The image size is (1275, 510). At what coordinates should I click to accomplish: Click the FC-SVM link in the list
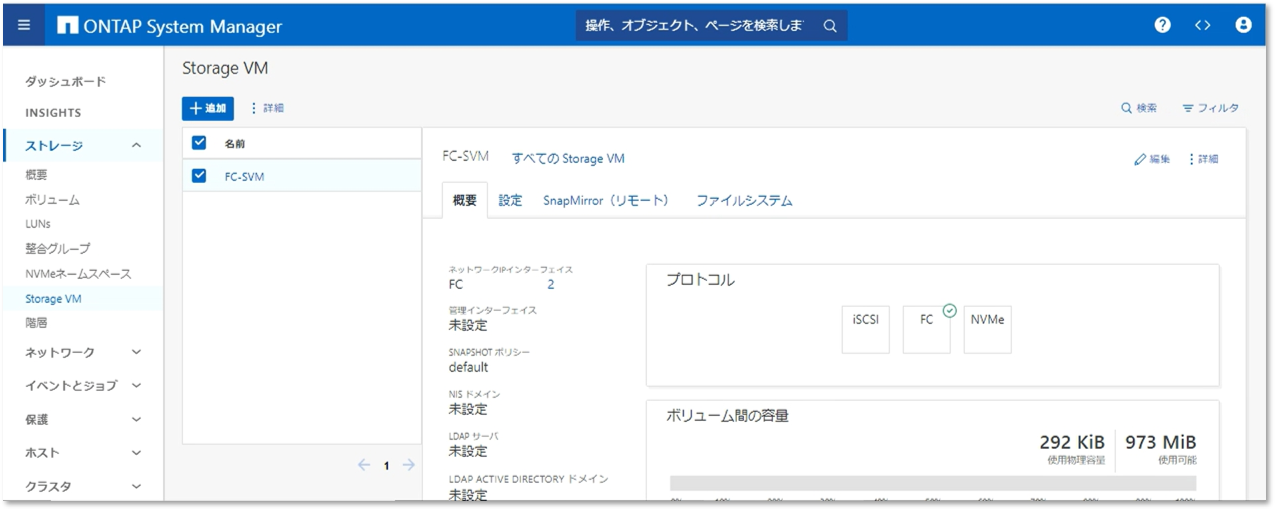coord(244,176)
